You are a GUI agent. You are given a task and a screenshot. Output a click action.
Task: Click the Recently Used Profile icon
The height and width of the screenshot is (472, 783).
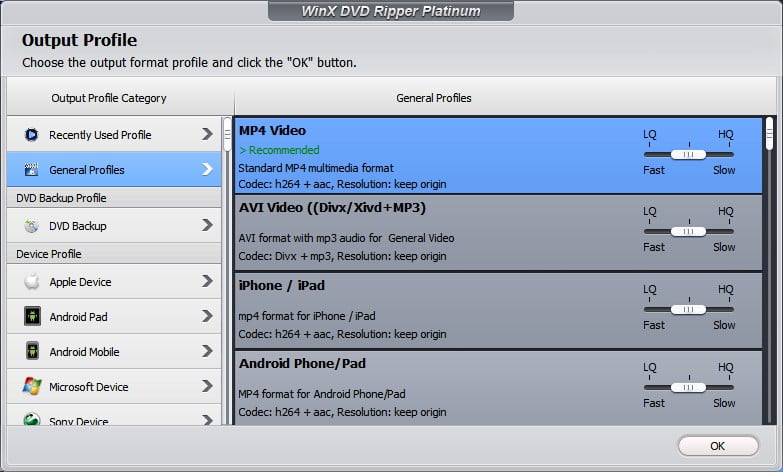coord(31,134)
